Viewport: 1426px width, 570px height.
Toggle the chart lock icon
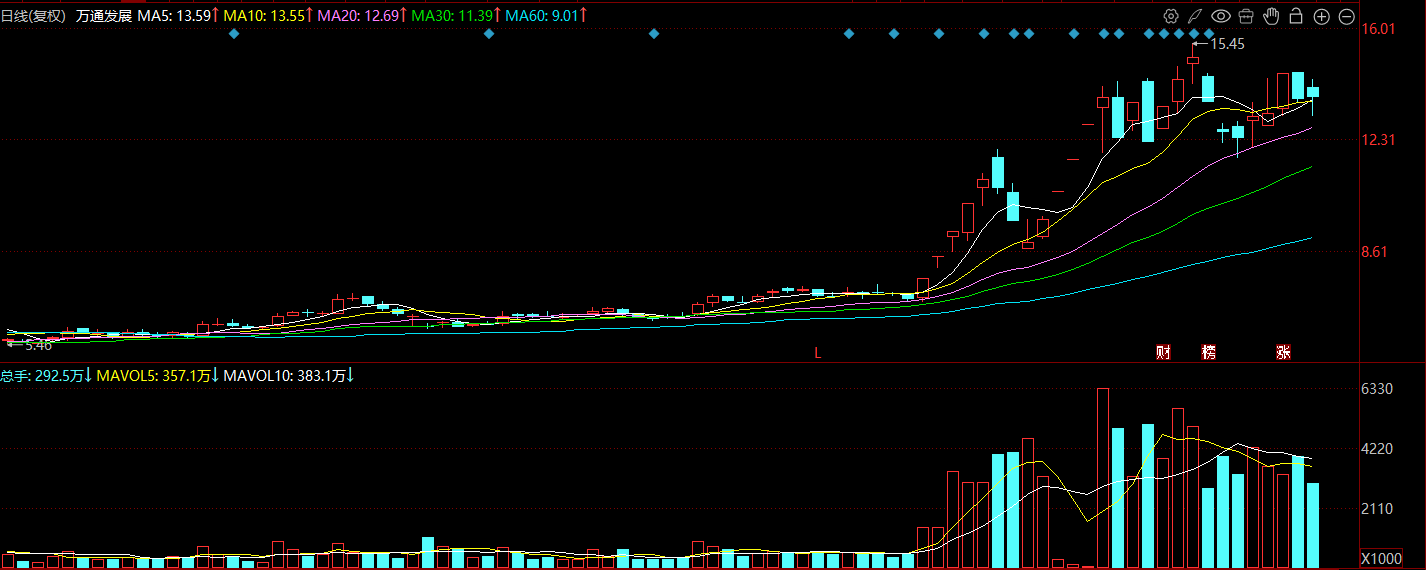click(x=1296, y=15)
